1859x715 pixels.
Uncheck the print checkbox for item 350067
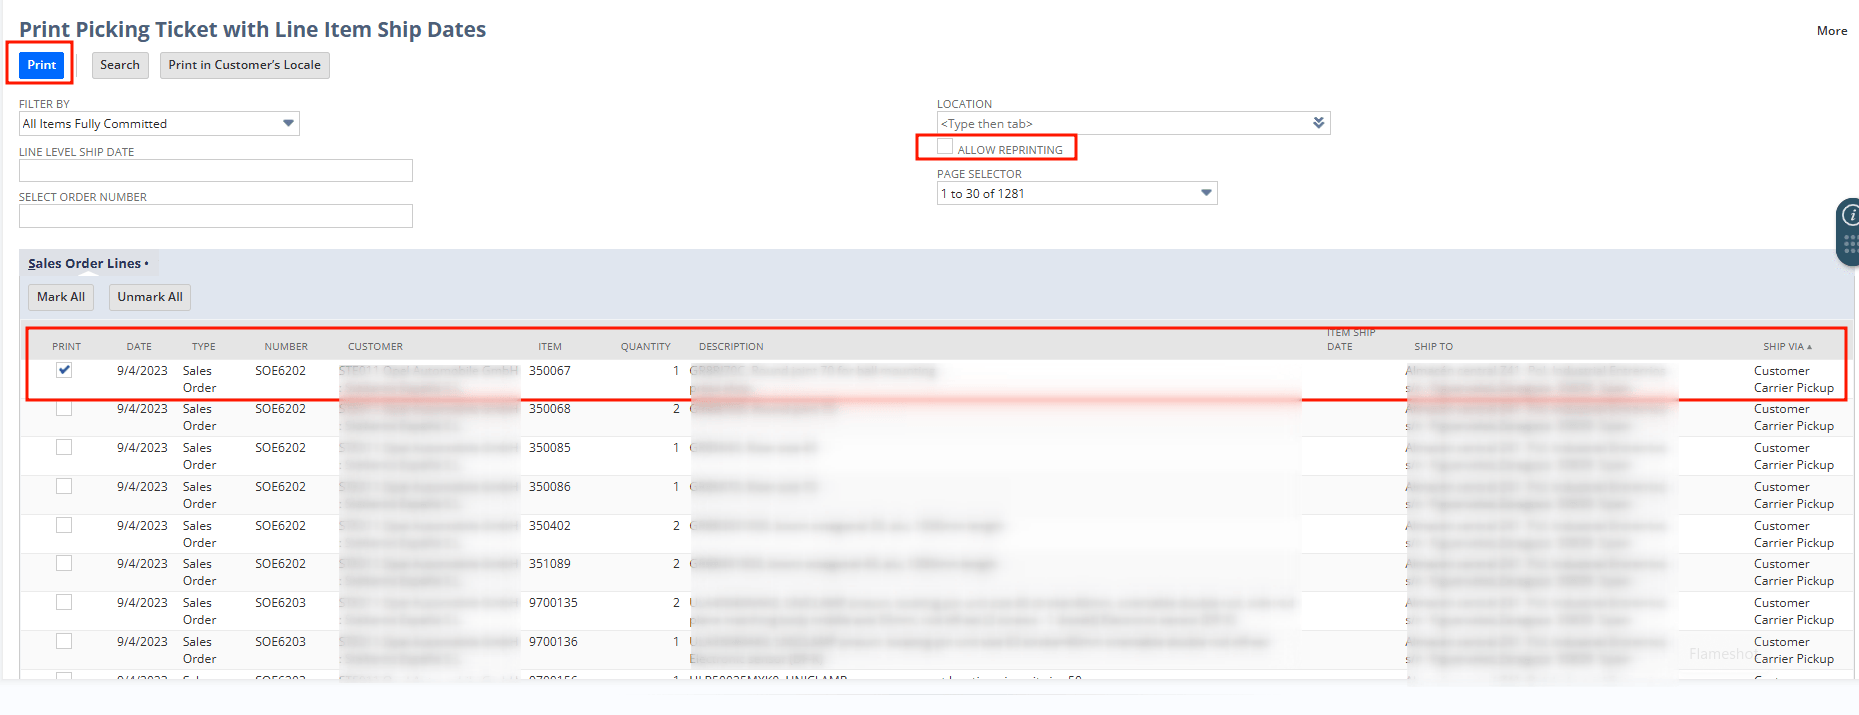[x=64, y=370]
